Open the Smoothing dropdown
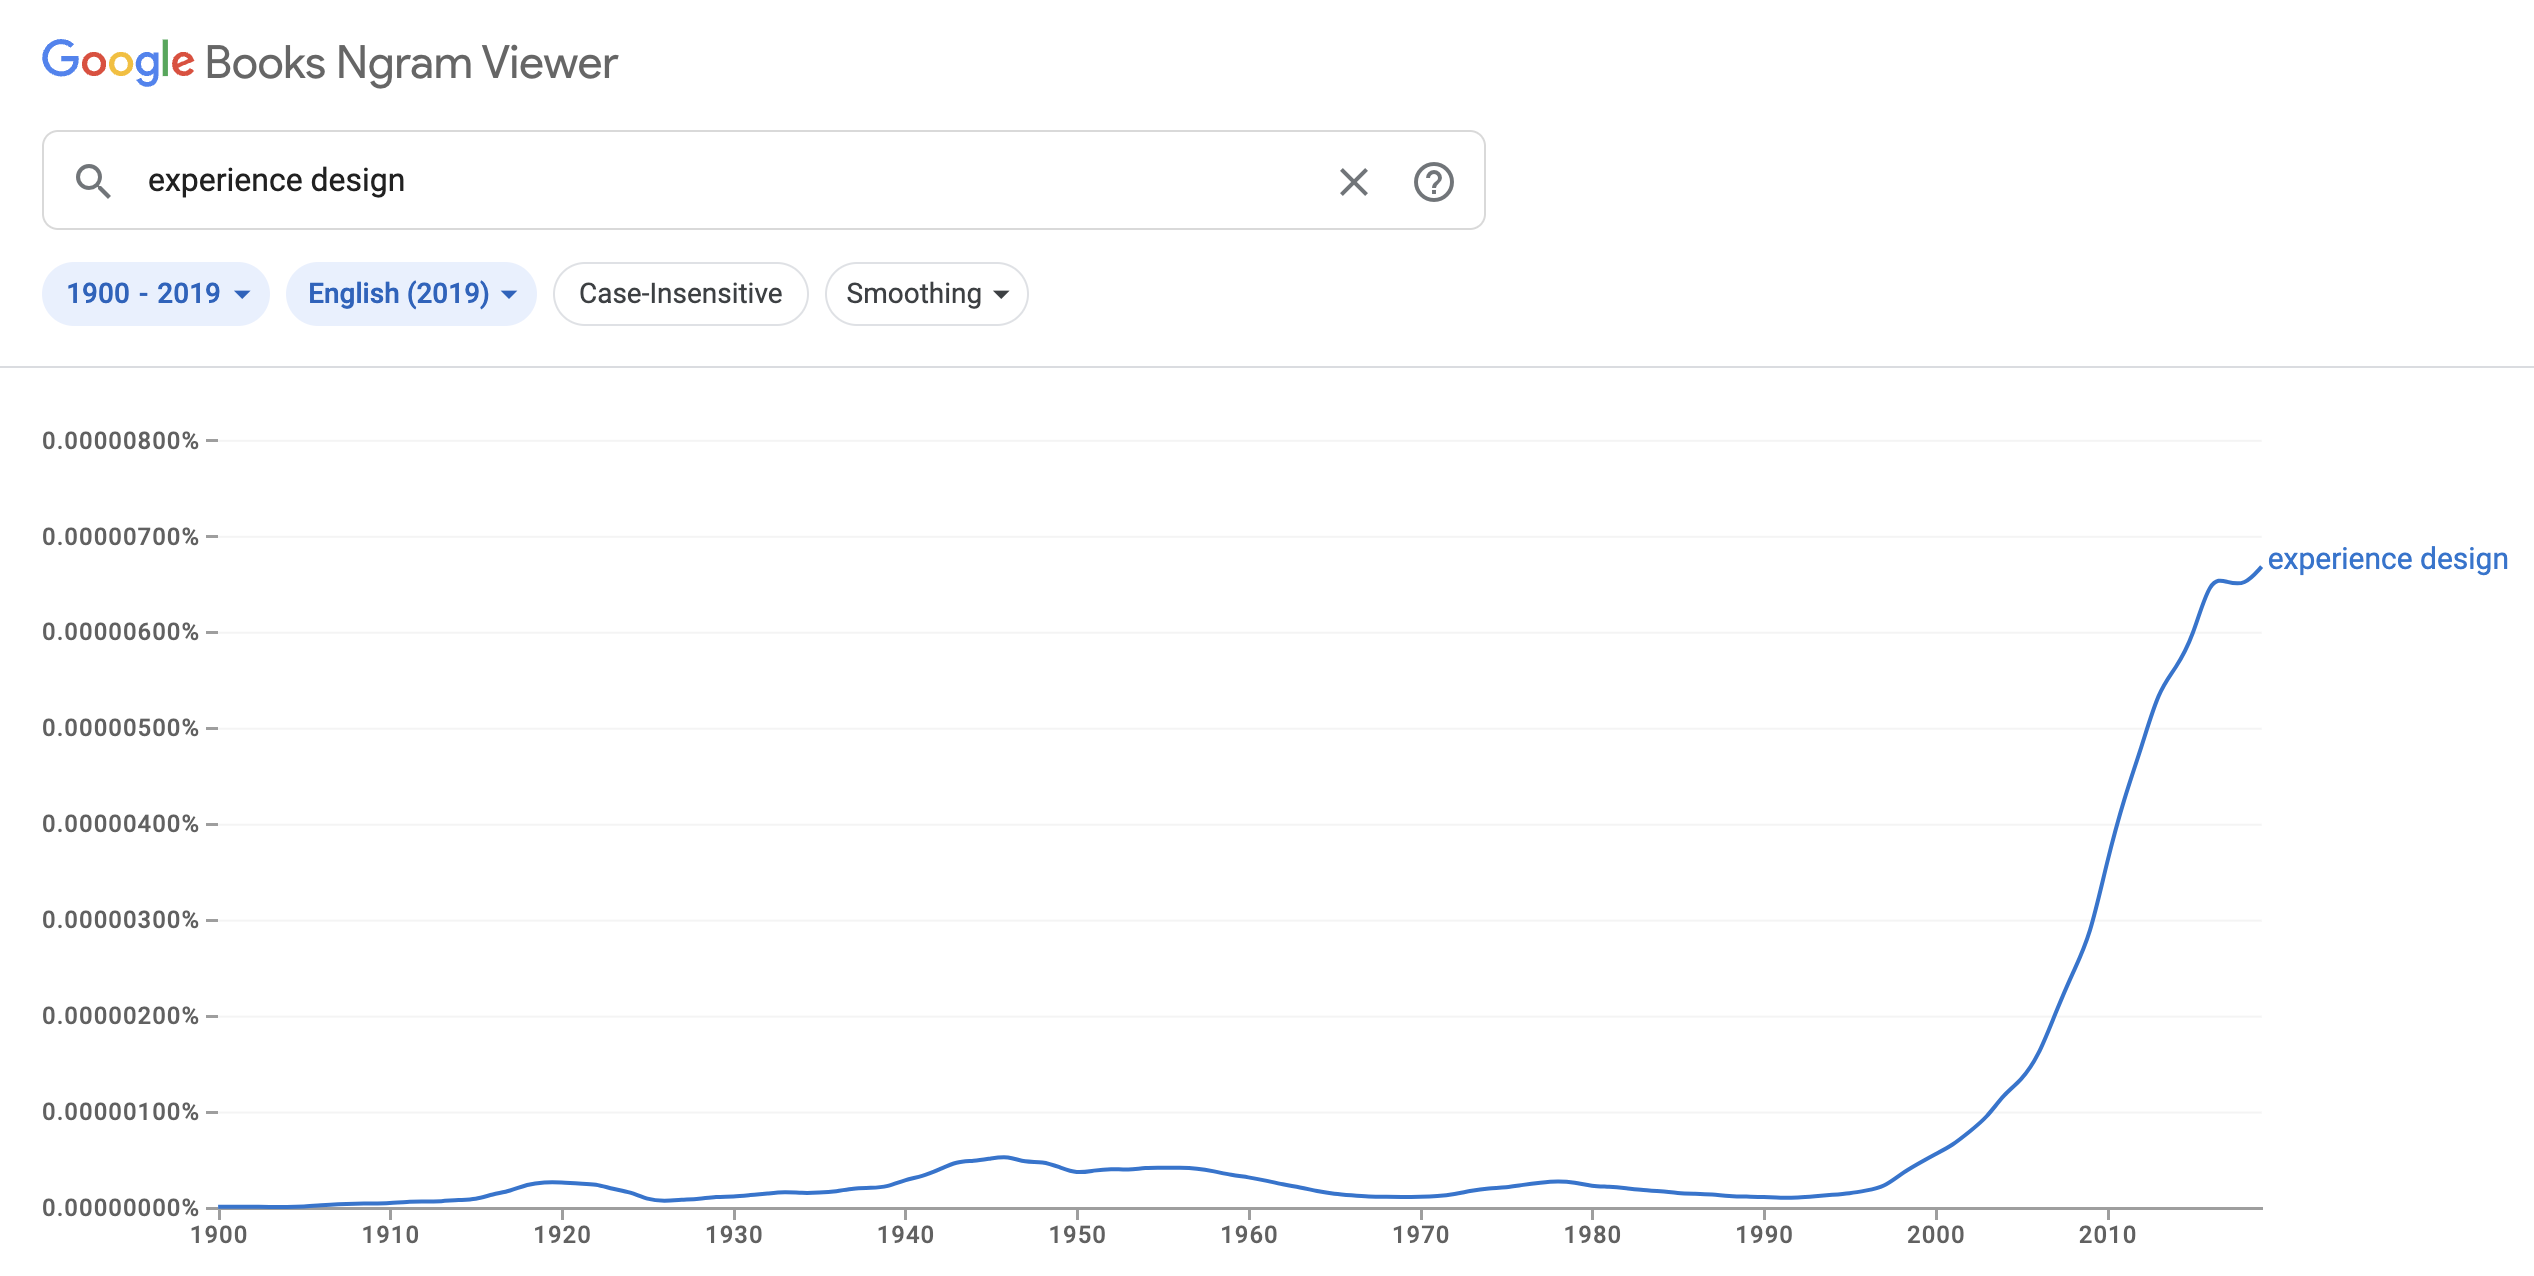Screen dimensions: 2534x1276 coord(926,294)
